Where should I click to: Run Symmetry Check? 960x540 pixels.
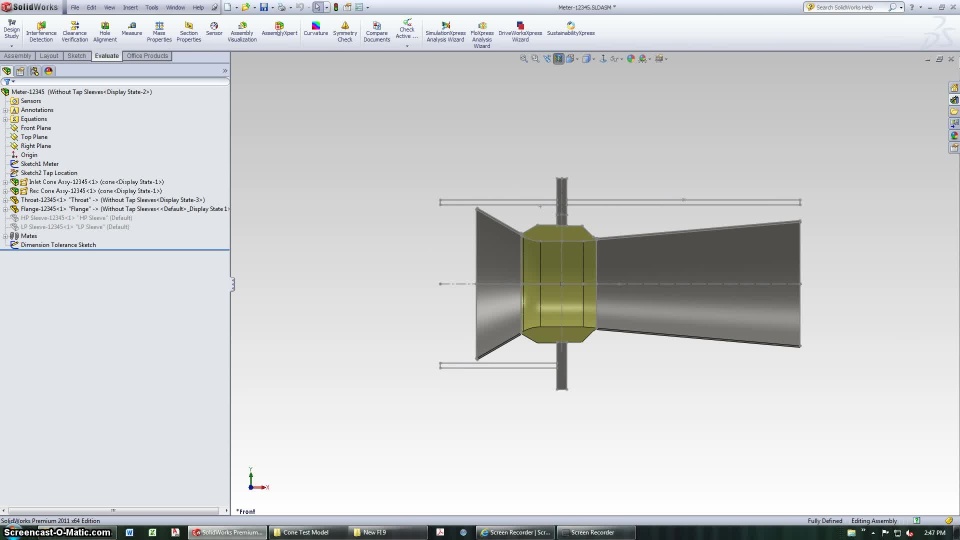tap(345, 32)
